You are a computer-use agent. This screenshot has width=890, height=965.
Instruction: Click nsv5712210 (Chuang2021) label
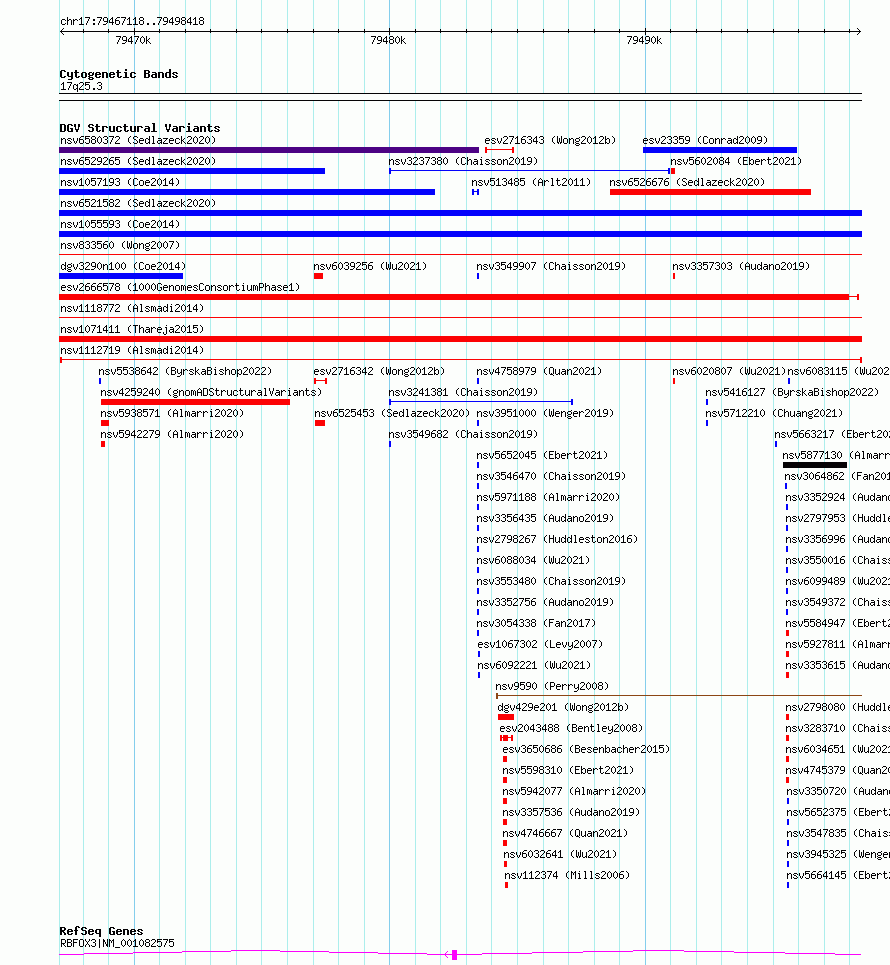pos(774,413)
